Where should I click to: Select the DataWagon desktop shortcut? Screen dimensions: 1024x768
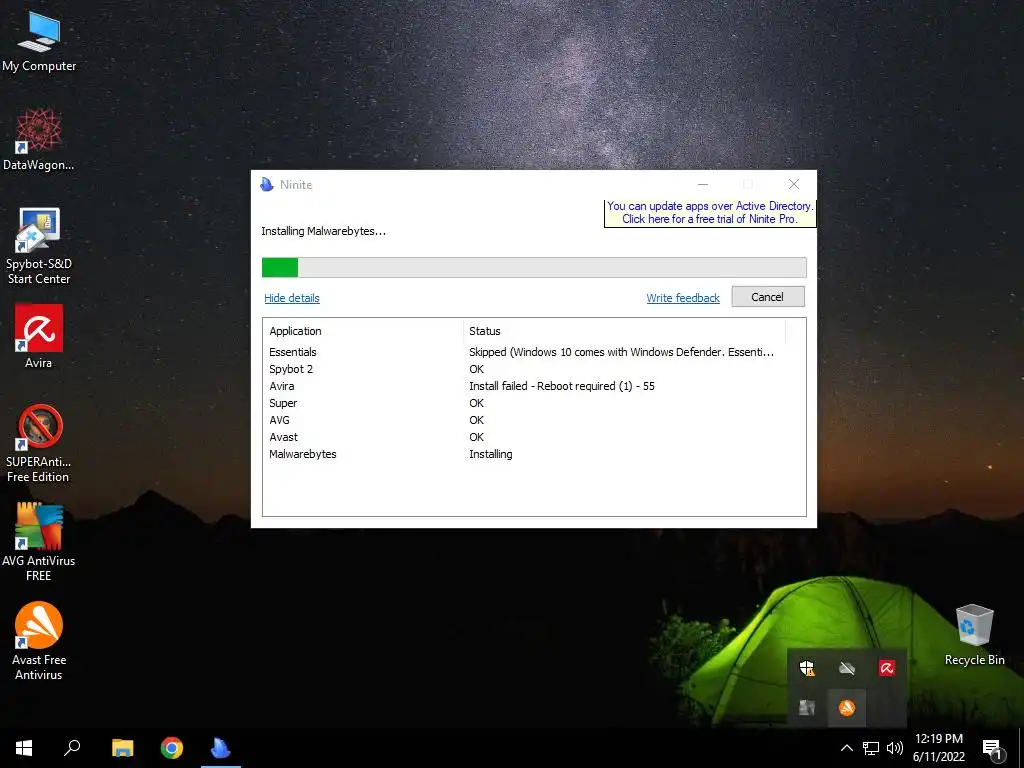click(x=39, y=140)
